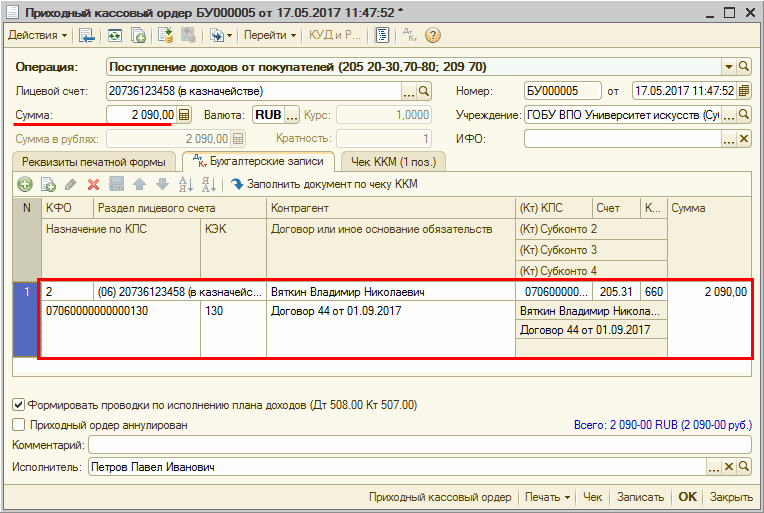The width and height of the screenshot is (764, 513).
Task: Open the calendar icon in the date field
Action: [744, 91]
